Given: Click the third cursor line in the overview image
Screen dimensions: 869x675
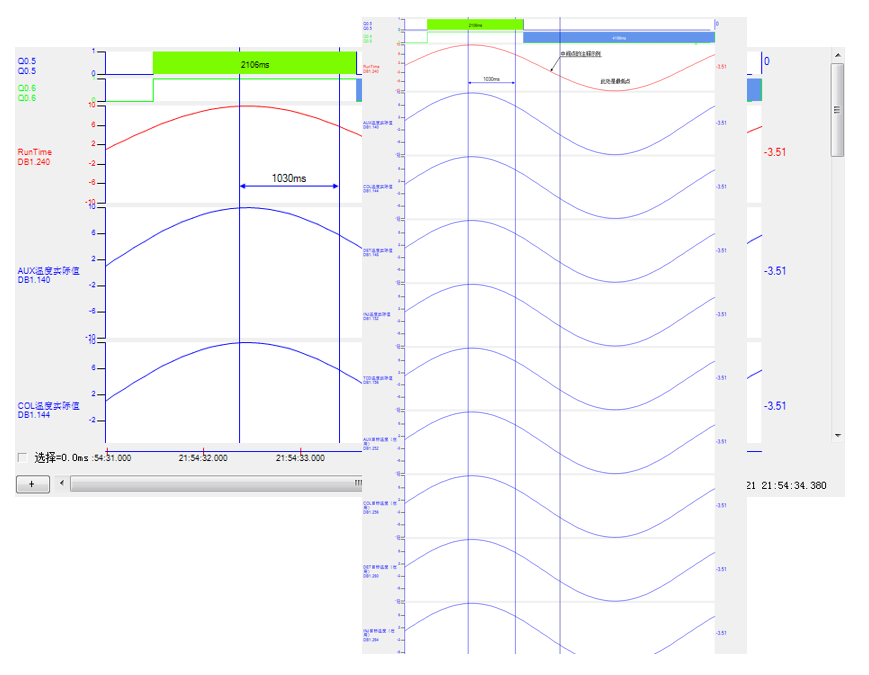Looking at the screenshot, I should pyautogui.click(x=560, y=333).
